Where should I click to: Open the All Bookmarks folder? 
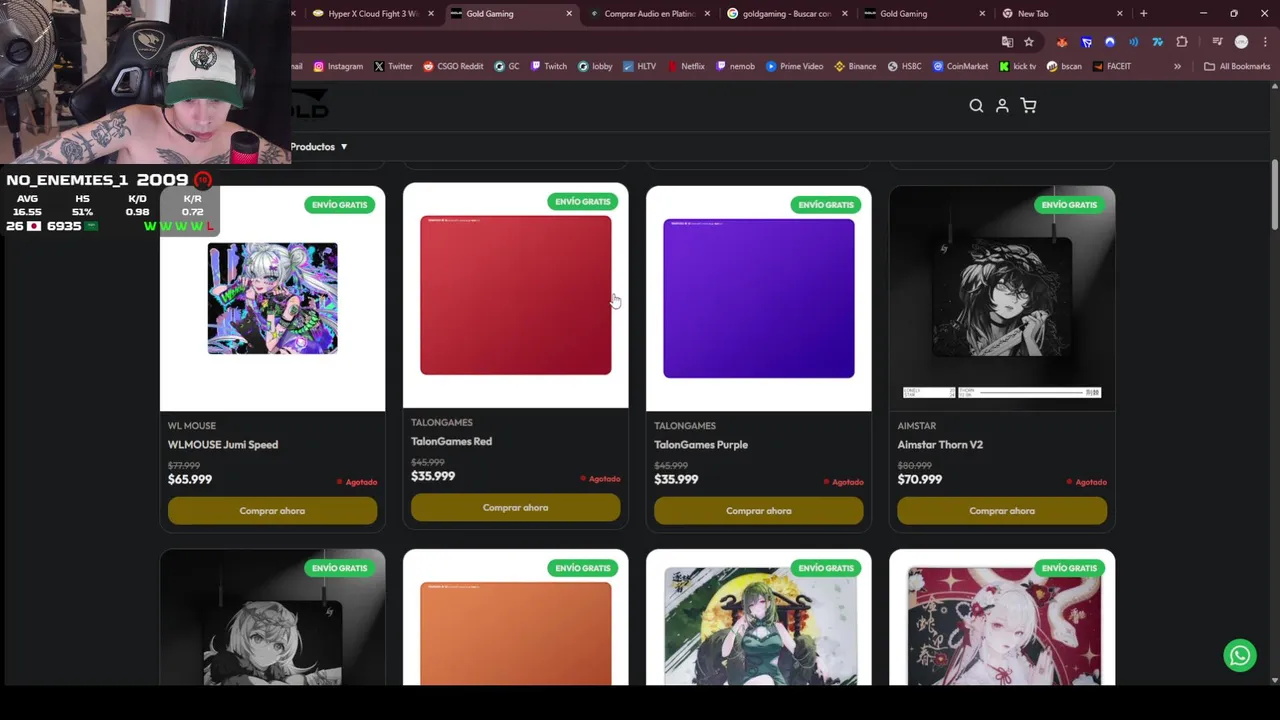click(1237, 66)
